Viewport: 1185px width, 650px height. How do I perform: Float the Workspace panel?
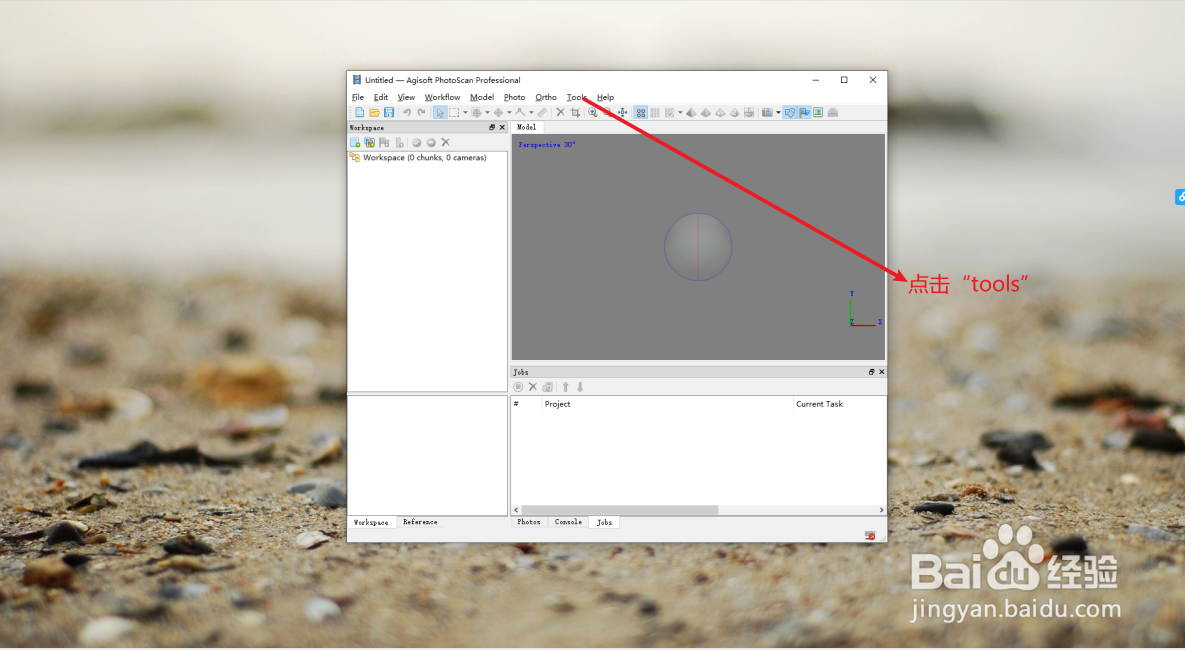click(x=492, y=127)
